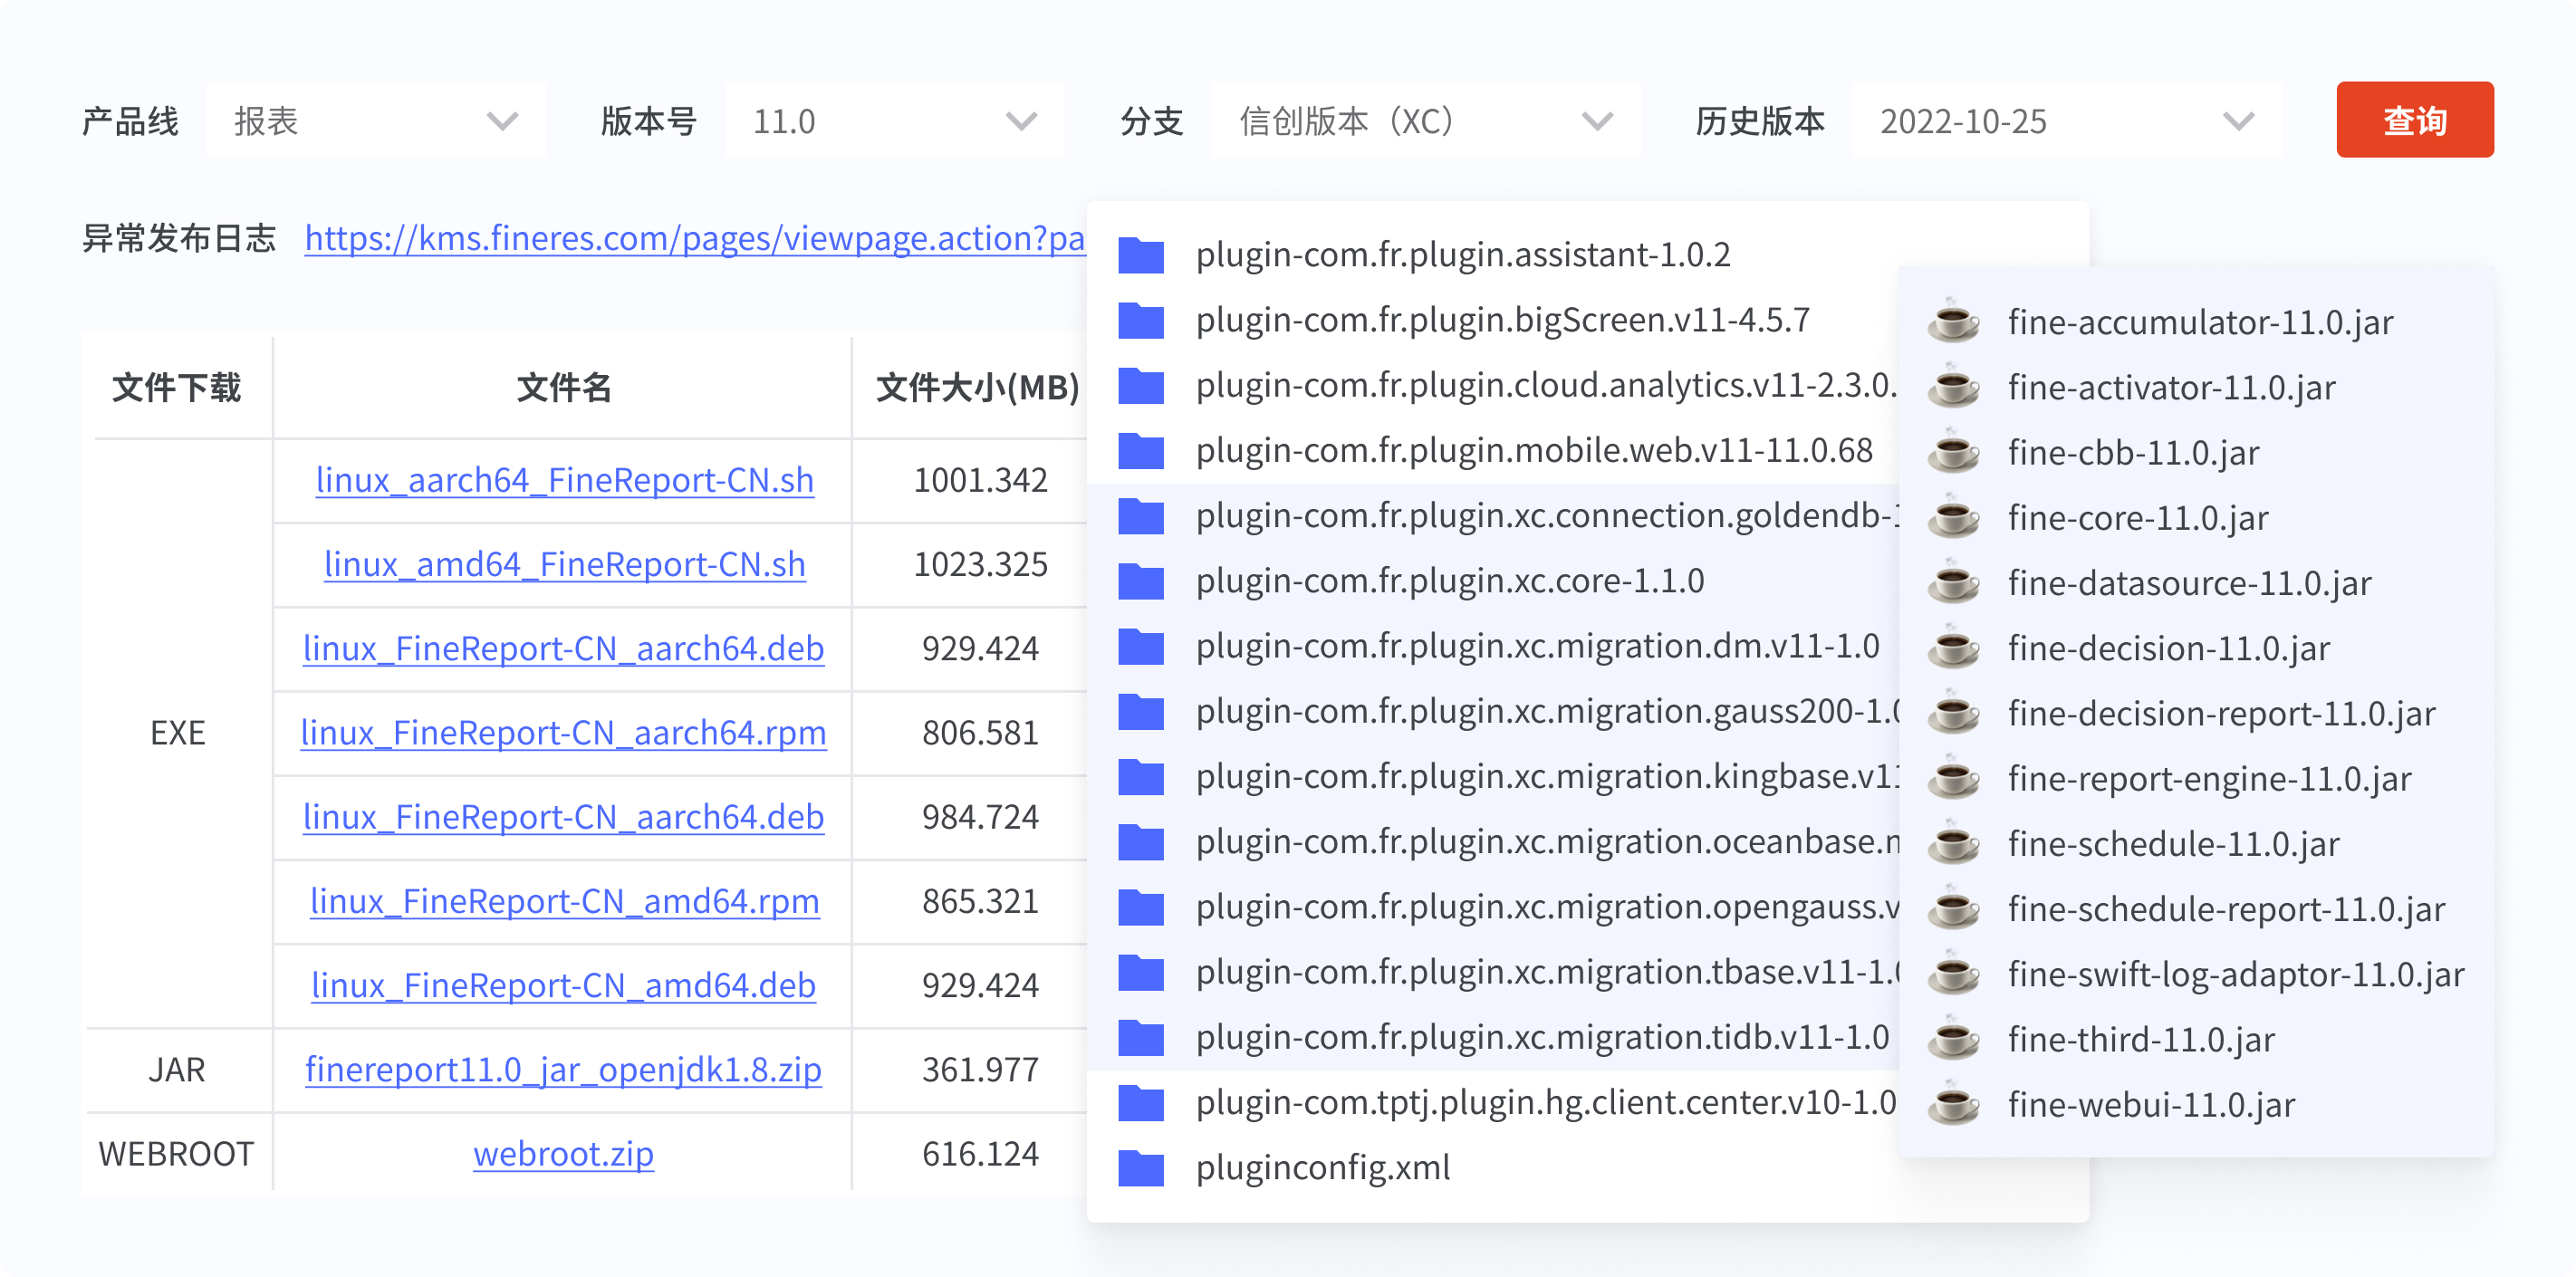Image resolution: width=2576 pixels, height=1277 pixels.
Task: Expand the 版本号 dropdown set to 11.0
Action: 894,121
